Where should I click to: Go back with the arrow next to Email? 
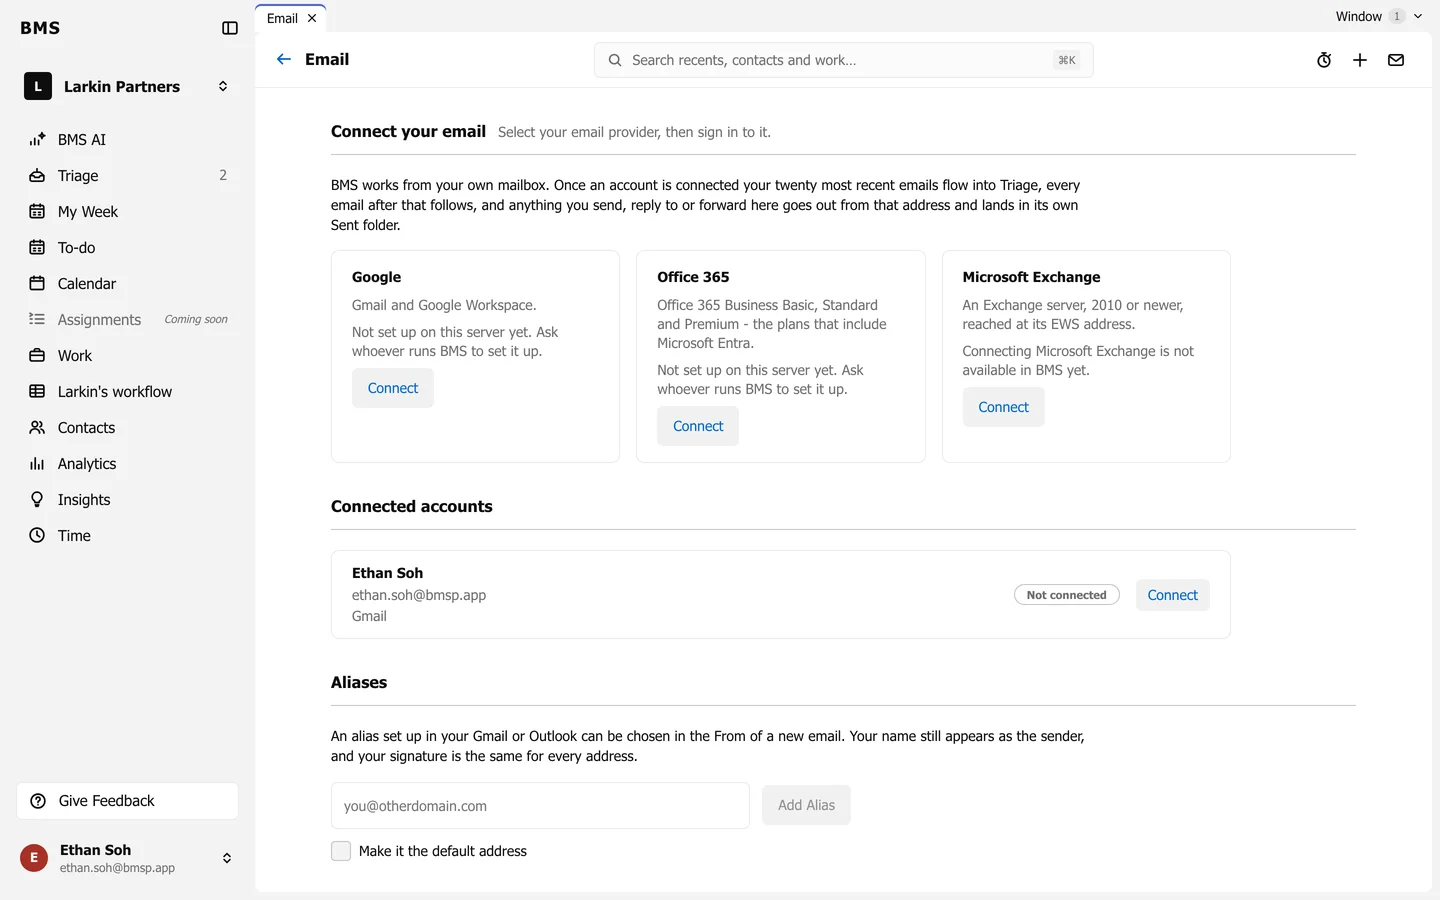click(284, 59)
